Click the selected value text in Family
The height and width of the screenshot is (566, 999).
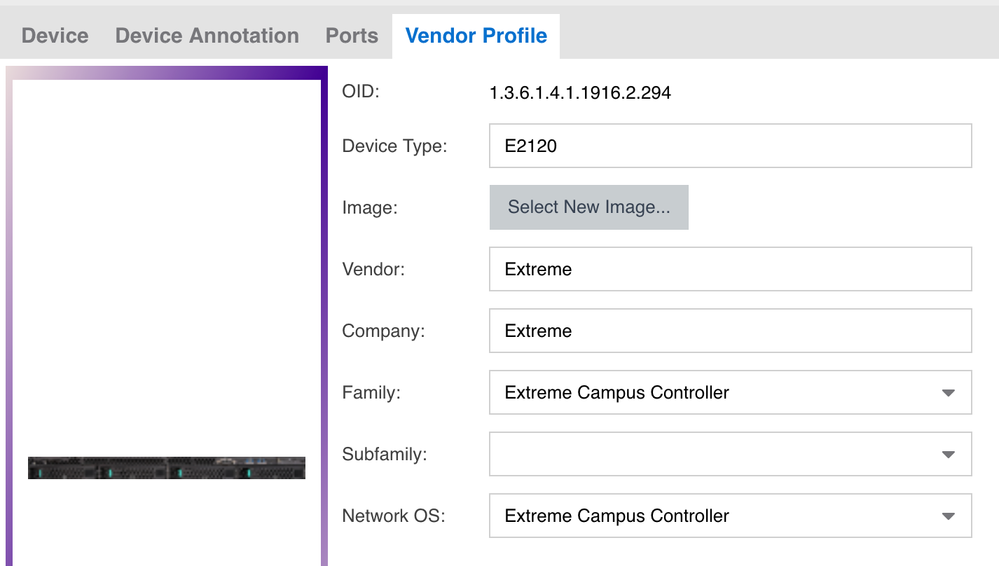click(x=617, y=393)
